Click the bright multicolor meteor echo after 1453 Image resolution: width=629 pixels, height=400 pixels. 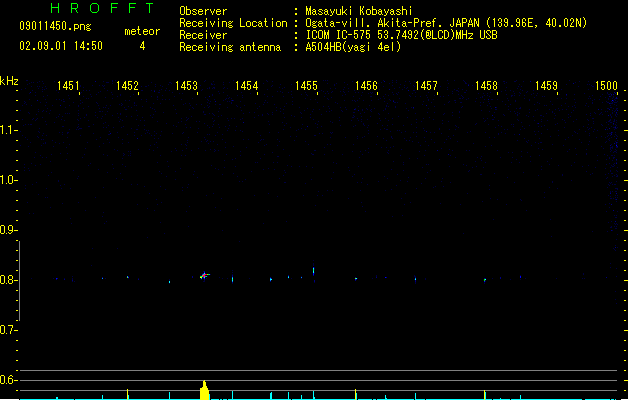pyautogui.click(x=205, y=276)
